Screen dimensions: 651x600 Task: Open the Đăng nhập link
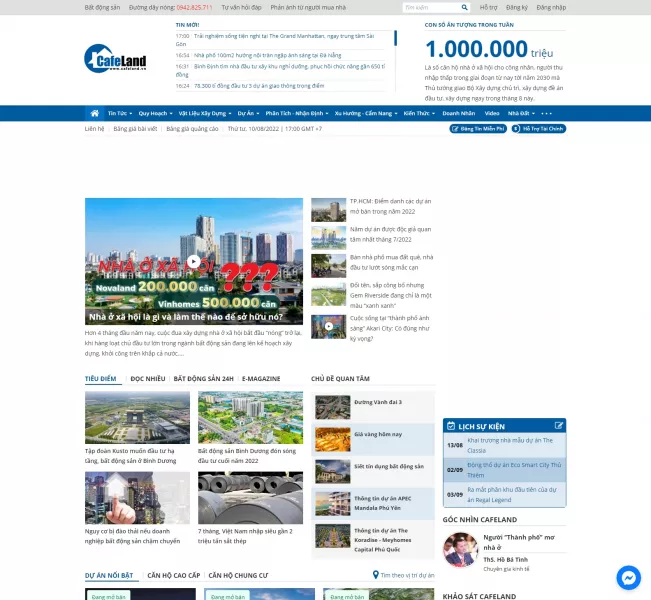coord(551,7)
